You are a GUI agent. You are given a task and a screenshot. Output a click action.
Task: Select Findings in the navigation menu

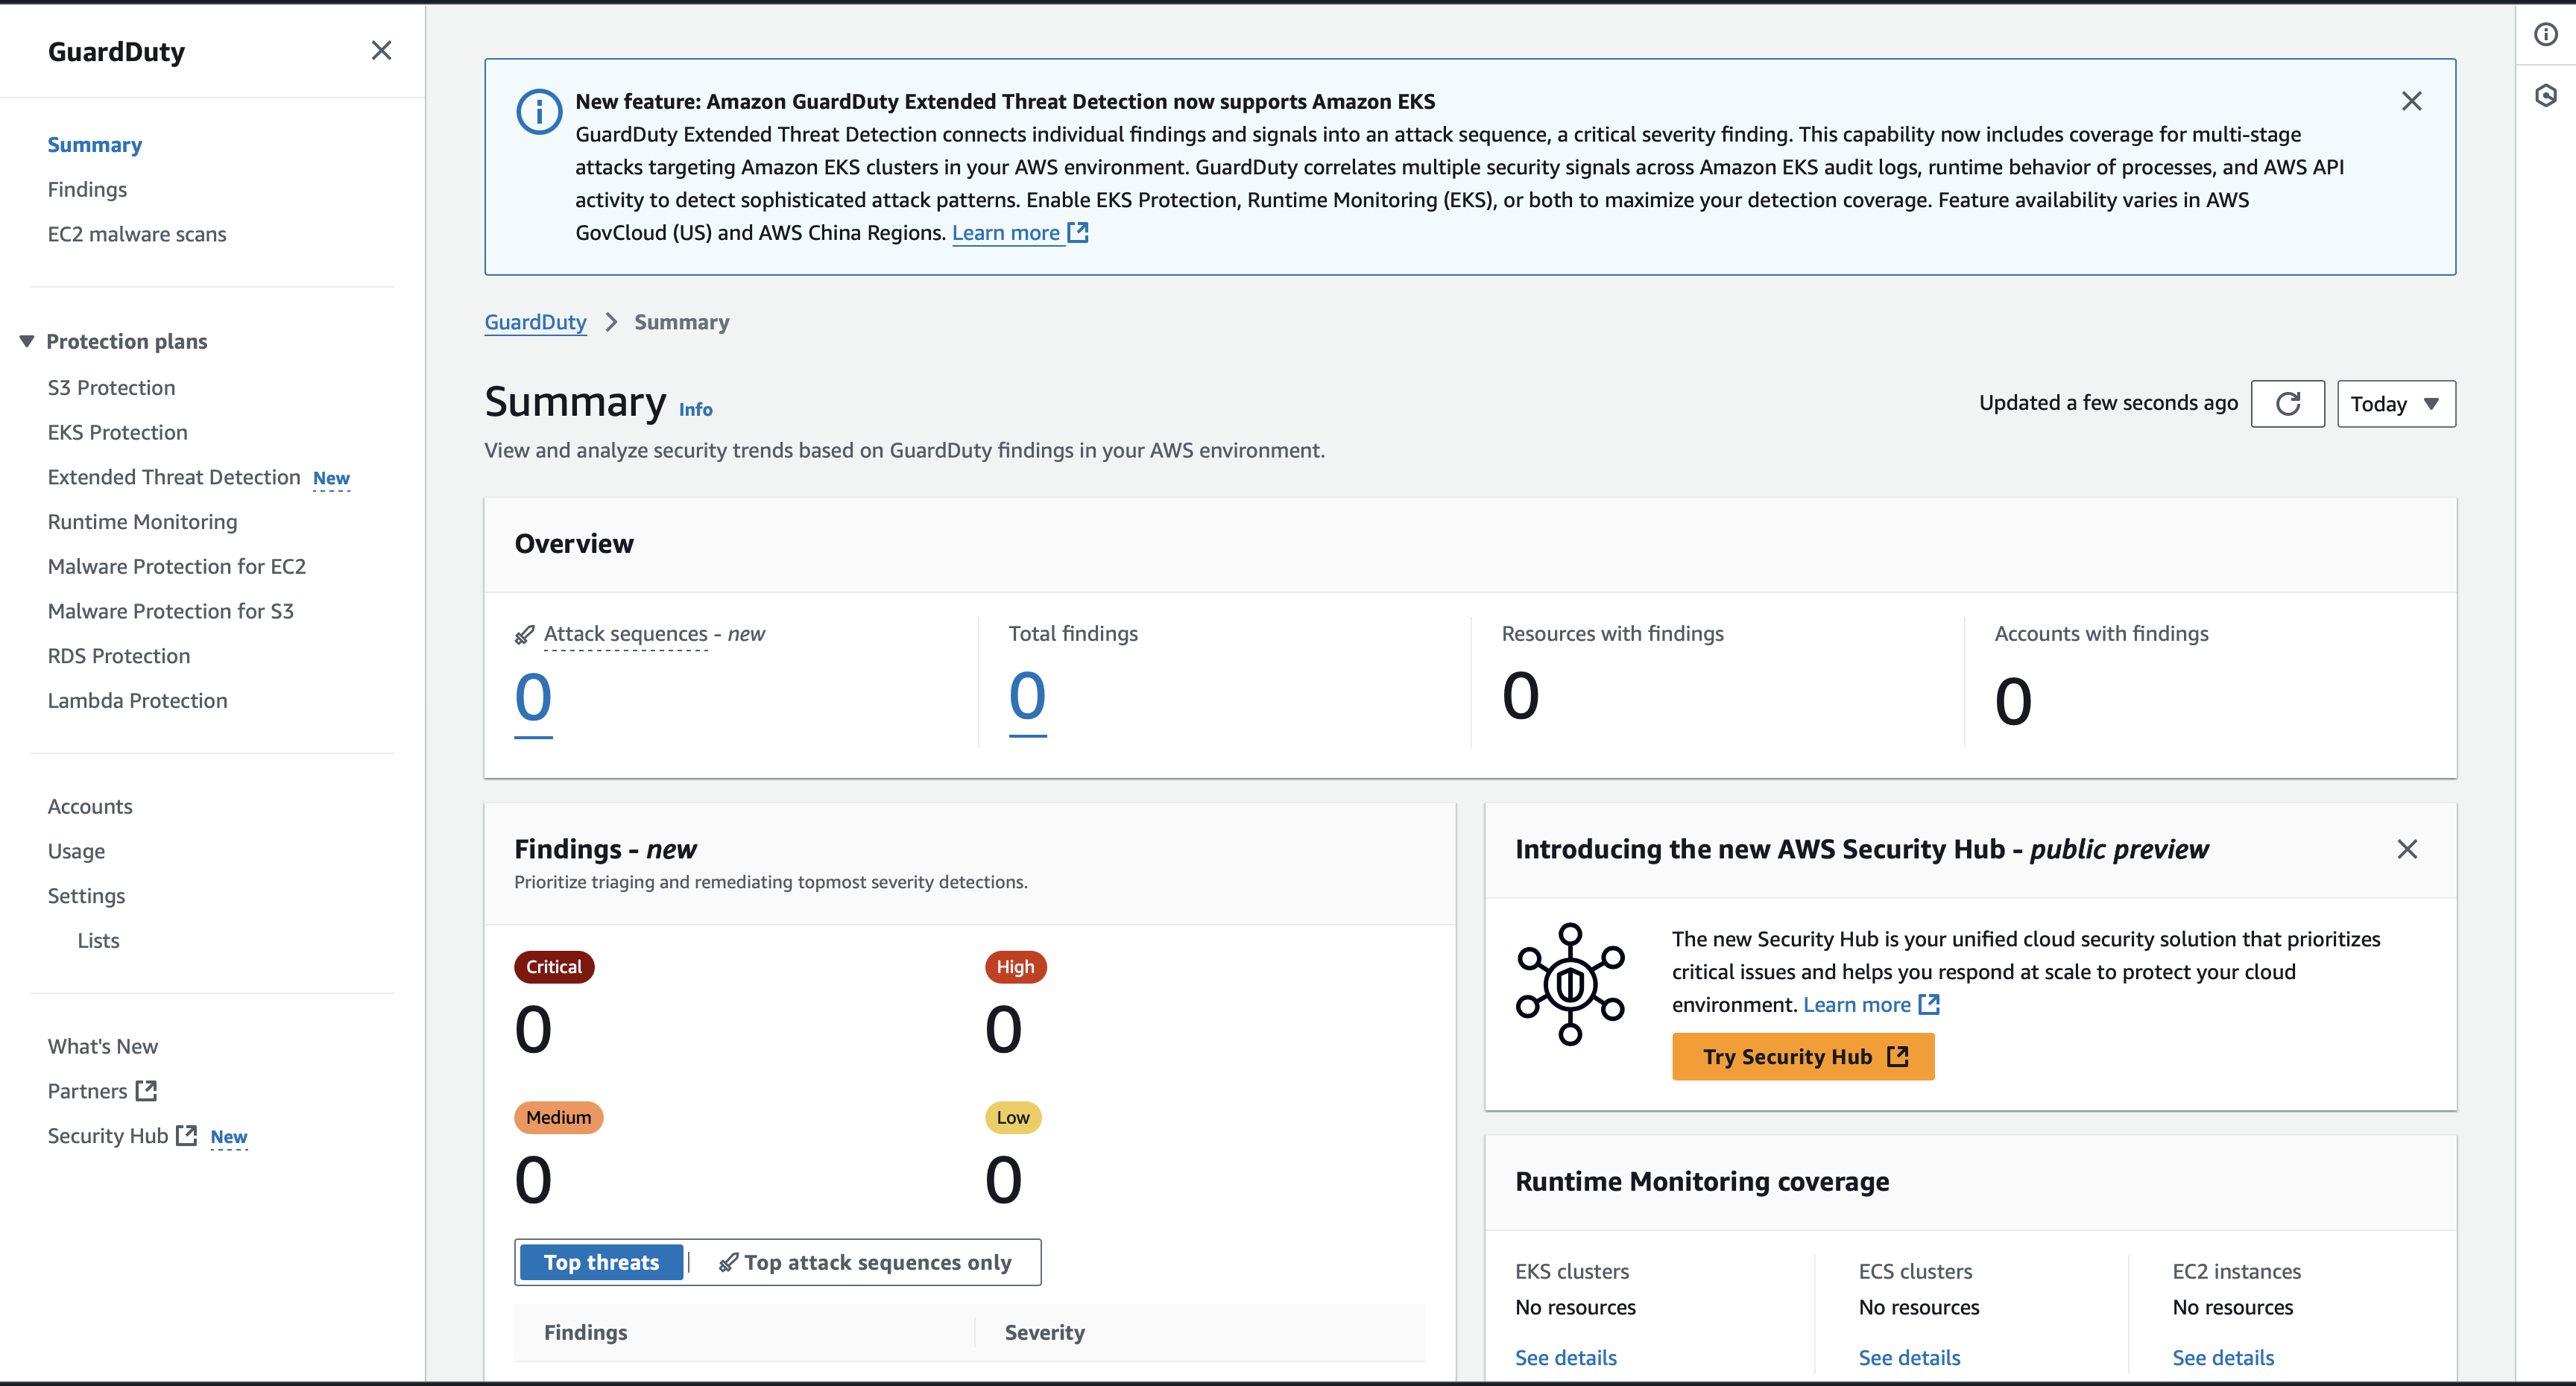tap(87, 189)
